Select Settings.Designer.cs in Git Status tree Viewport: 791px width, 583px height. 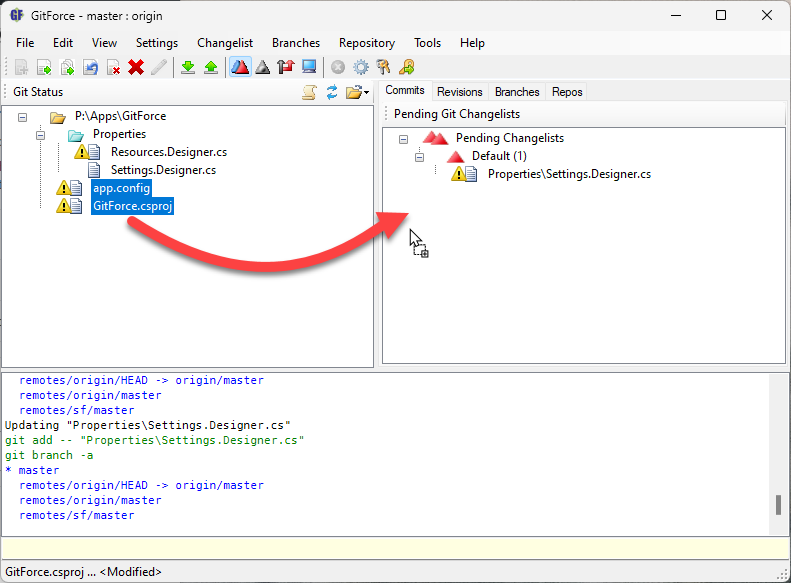(163, 170)
